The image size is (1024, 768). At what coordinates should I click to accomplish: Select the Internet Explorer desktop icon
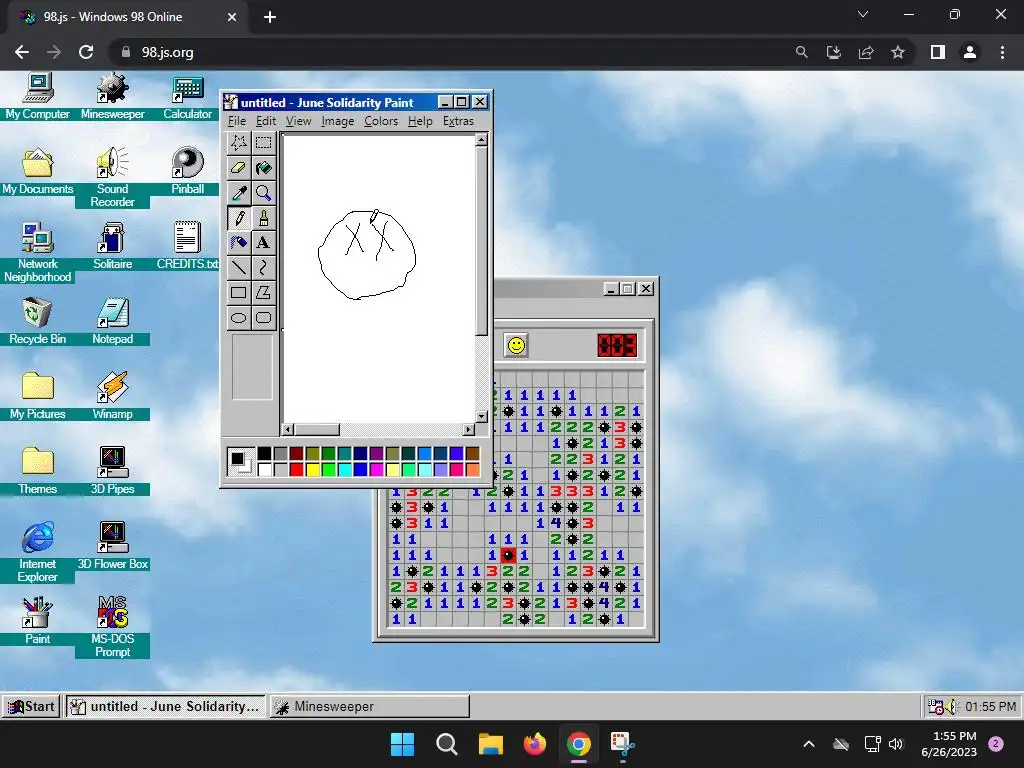pyautogui.click(x=37, y=552)
